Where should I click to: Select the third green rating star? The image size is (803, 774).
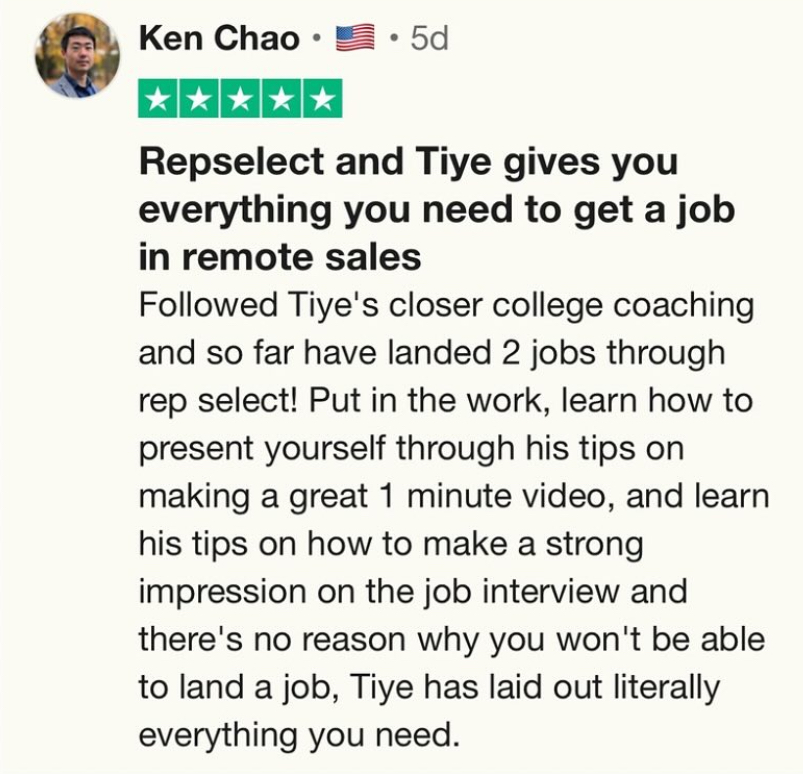(240, 98)
